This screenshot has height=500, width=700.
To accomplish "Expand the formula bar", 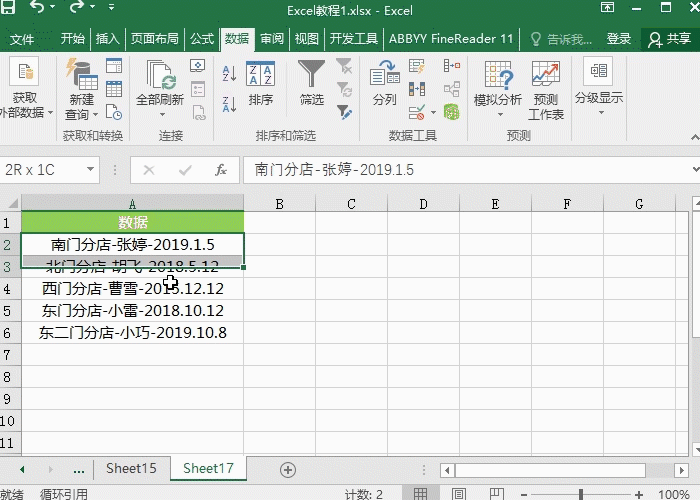I will (x=695, y=169).
